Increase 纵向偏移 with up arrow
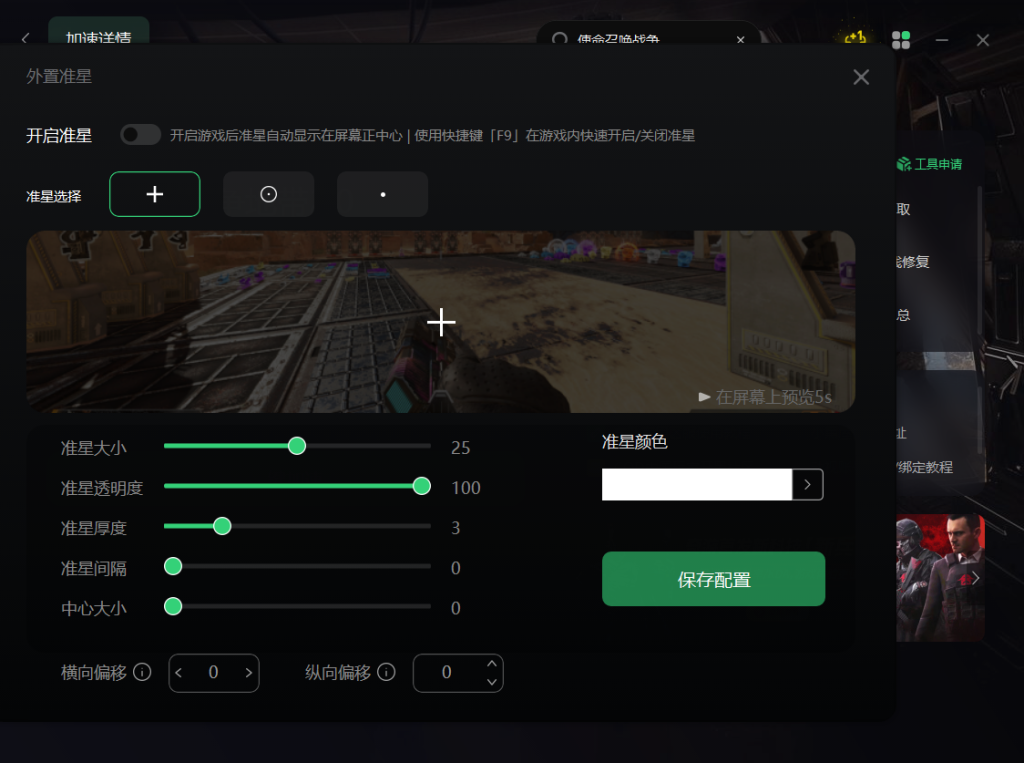1024x763 pixels. pyautogui.click(x=492, y=664)
